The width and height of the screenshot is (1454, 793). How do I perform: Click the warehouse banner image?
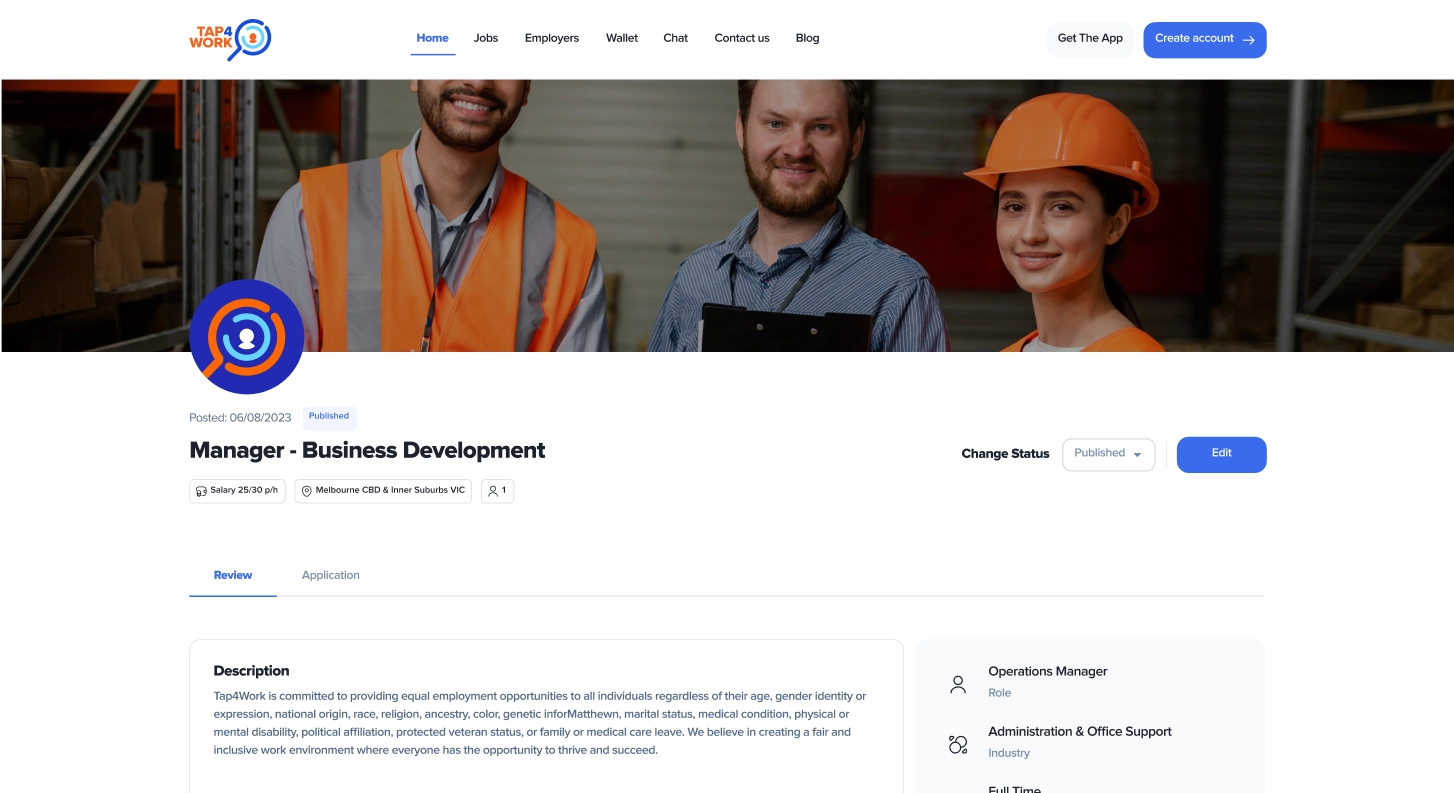[x=727, y=215]
